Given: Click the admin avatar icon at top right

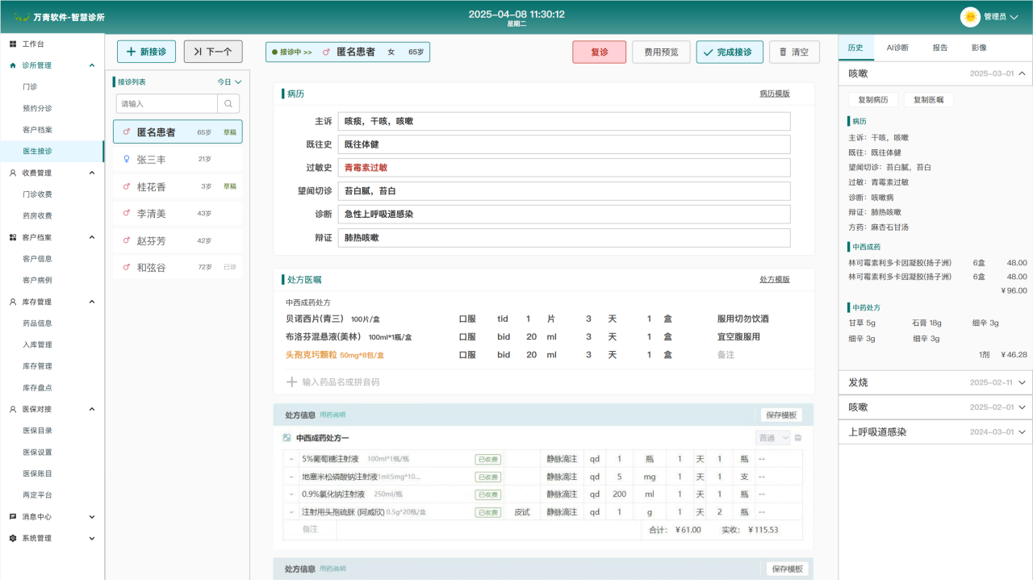Looking at the screenshot, I should tap(969, 17).
